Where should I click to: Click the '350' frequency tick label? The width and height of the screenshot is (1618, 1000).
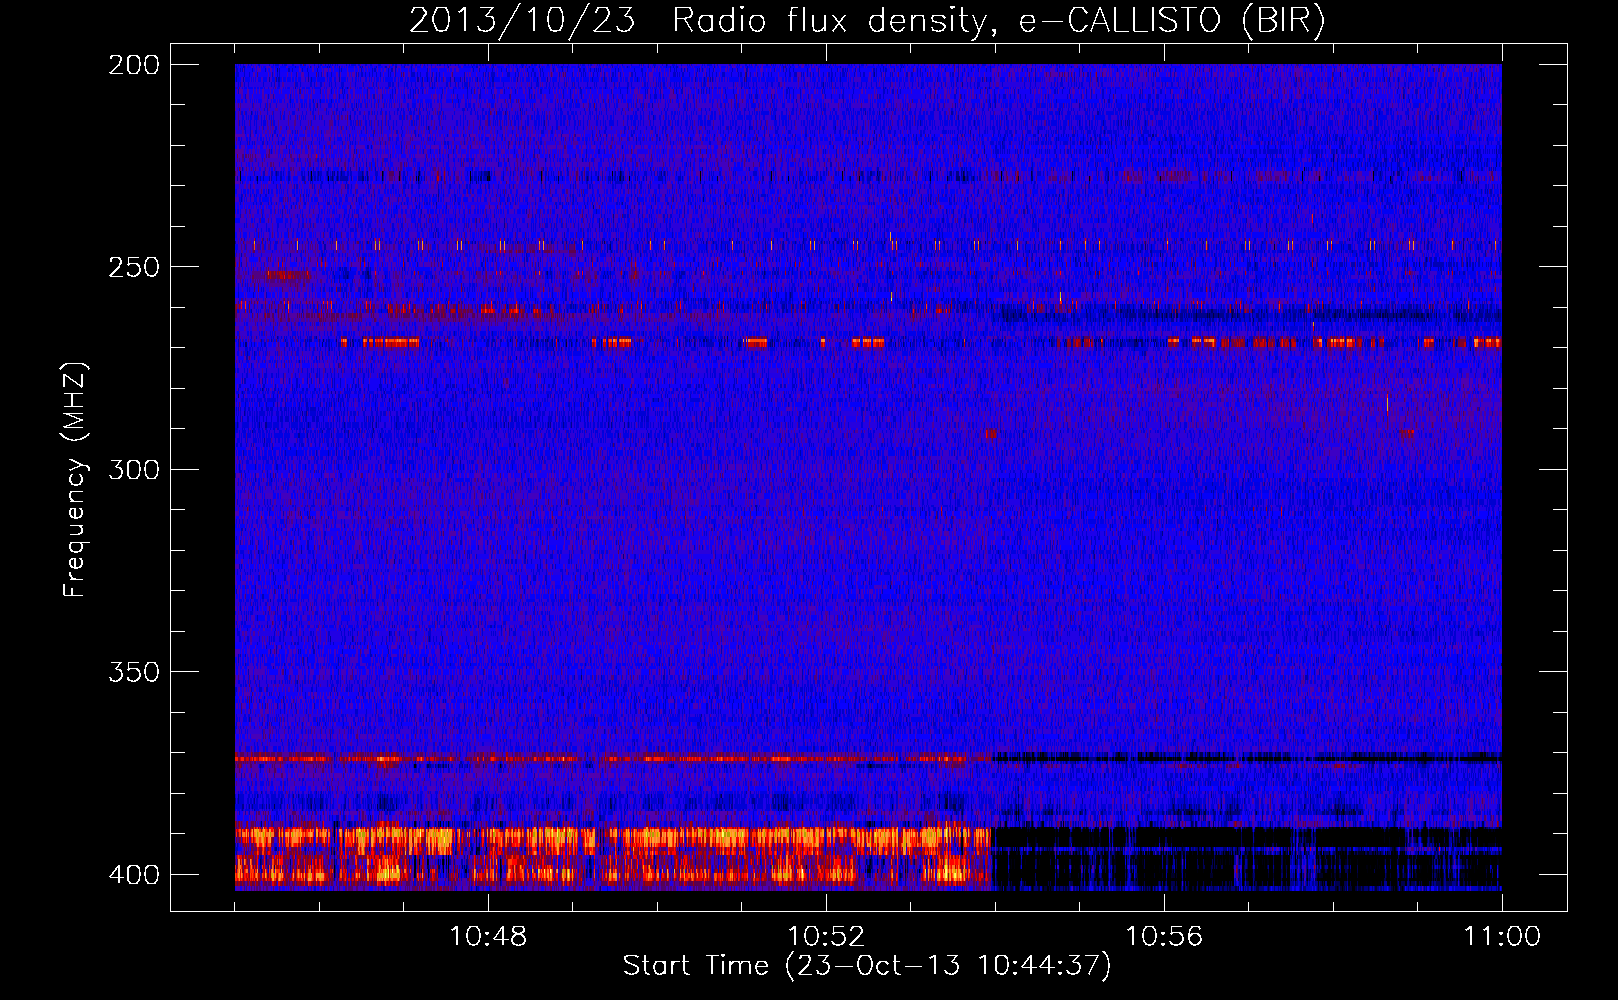pos(134,672)
